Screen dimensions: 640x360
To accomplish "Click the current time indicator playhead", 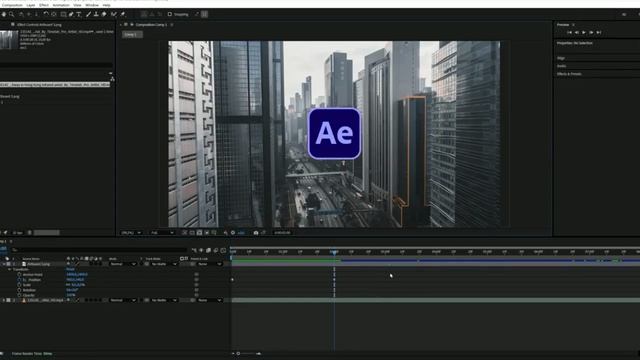I will 334,252.
